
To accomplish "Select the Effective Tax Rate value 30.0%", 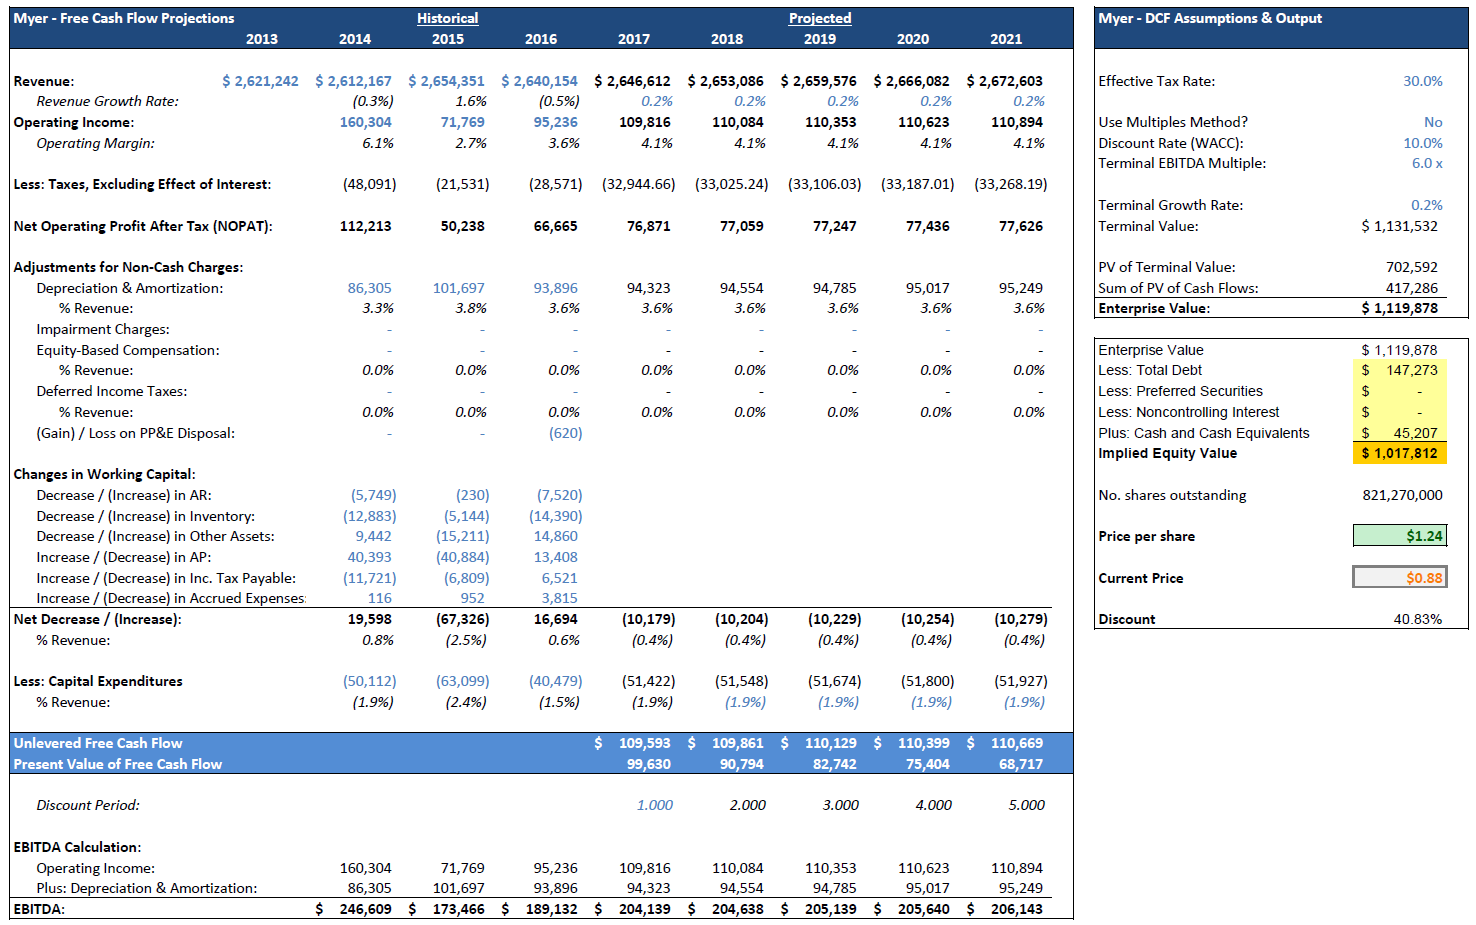I will pos(1422,81).
